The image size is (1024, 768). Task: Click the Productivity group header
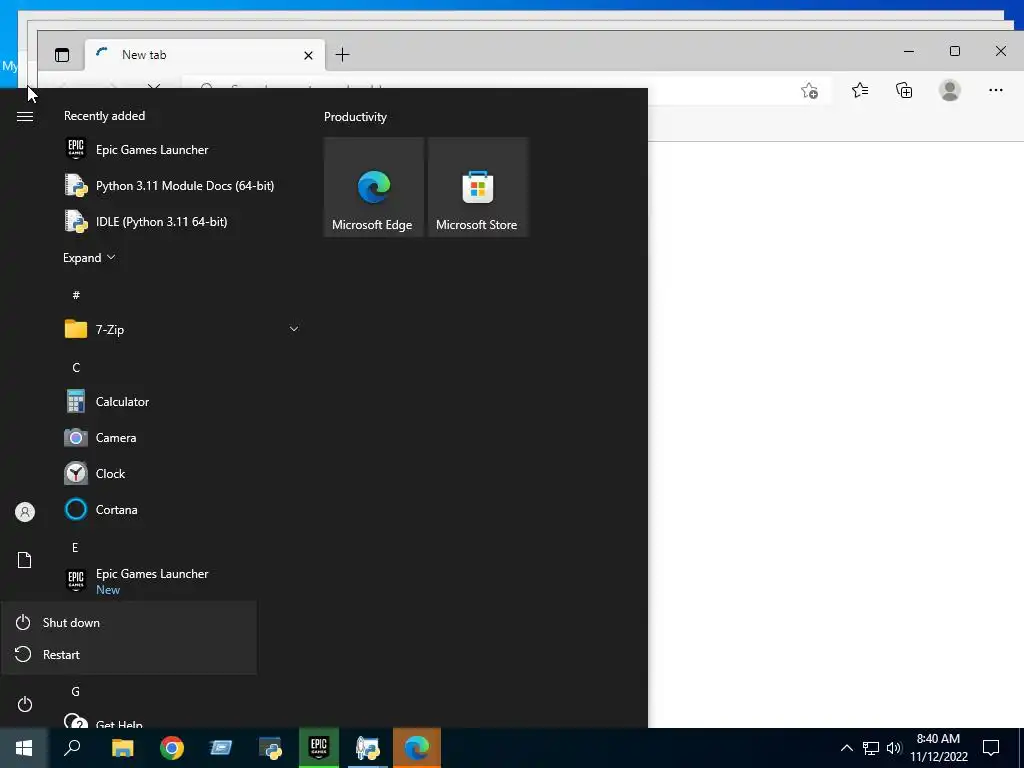(355, 117)
